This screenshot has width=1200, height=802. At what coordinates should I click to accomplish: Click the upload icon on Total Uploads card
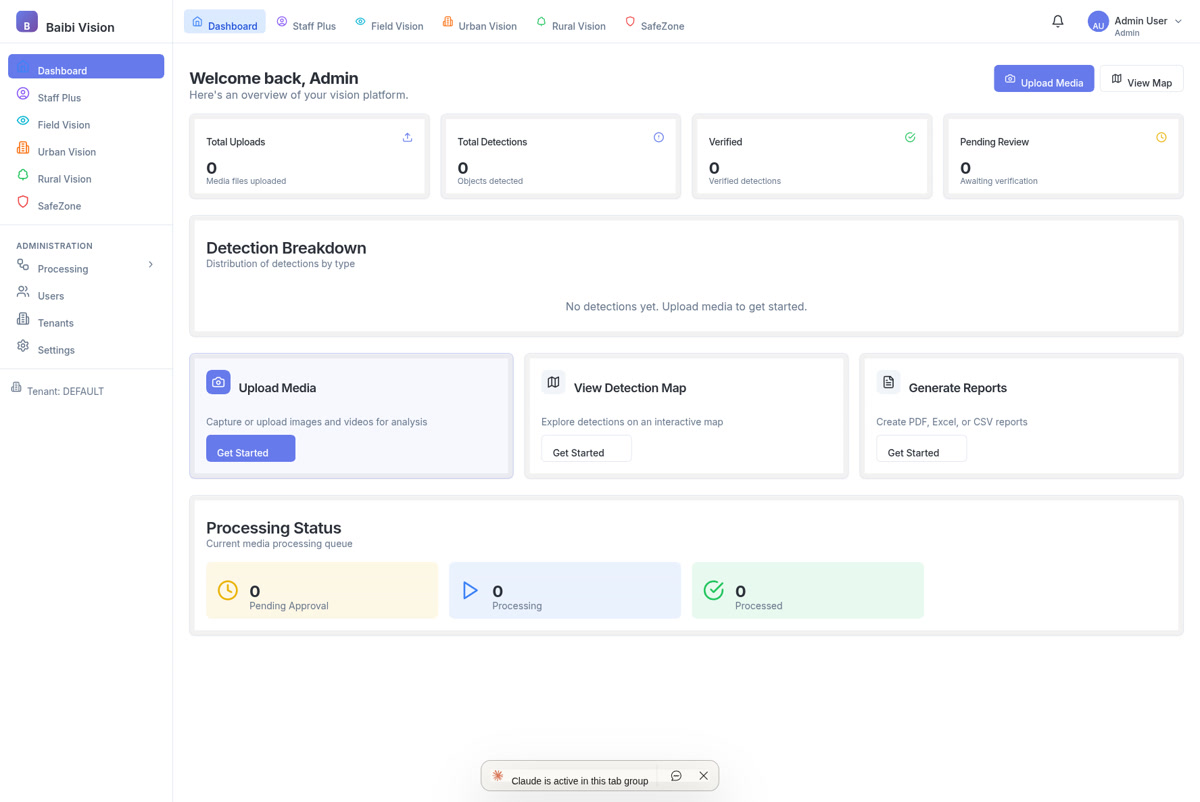(x=407, y=137)
